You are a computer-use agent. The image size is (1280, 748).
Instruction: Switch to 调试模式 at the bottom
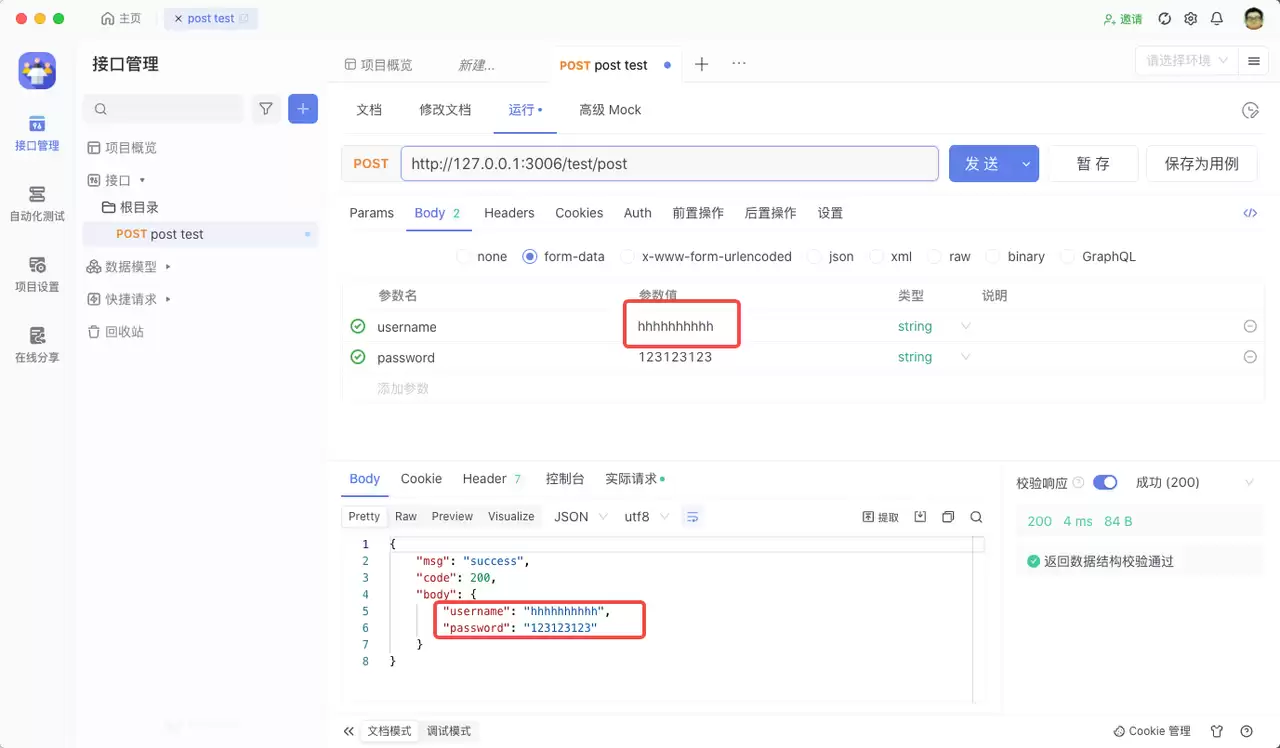449,732
